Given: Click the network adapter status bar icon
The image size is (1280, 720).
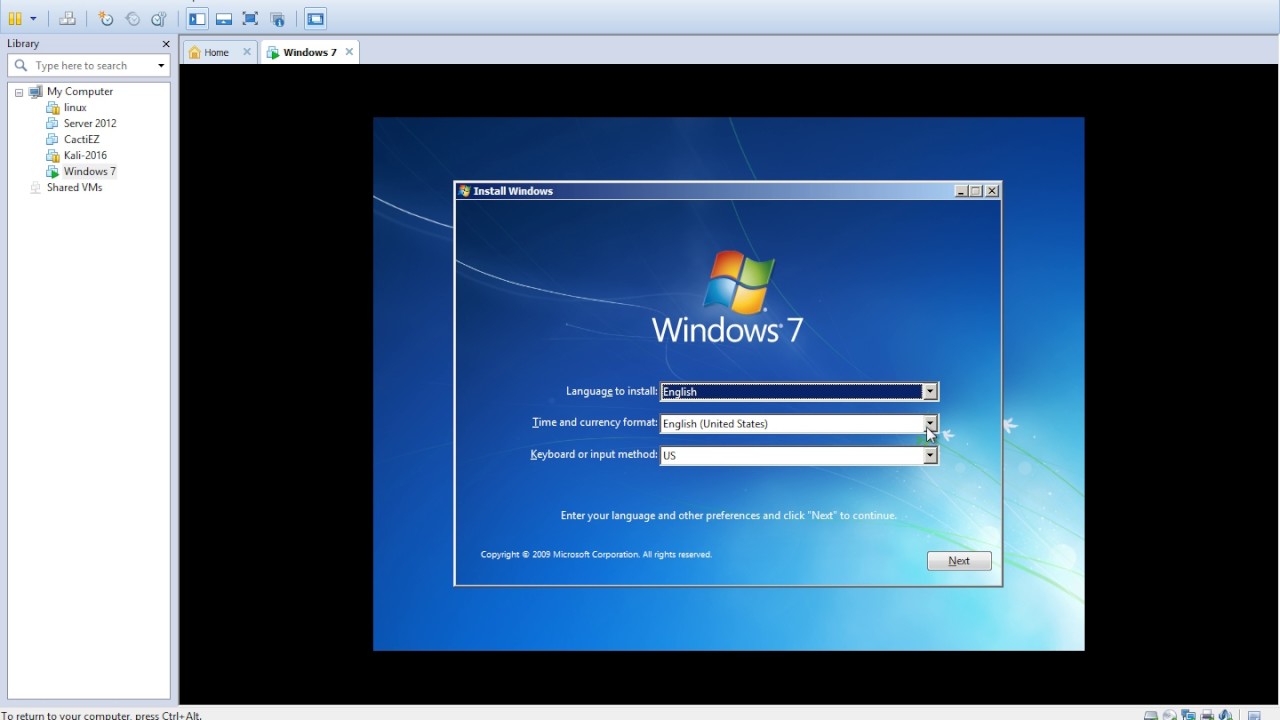Looking at the screenshot, I should pyautogui.click(x=1188, y=715).
